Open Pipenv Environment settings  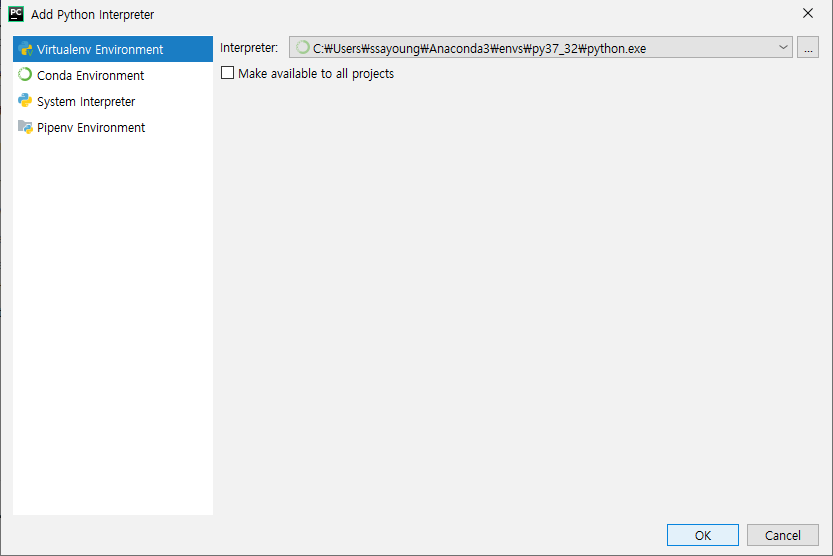(113, 127)
